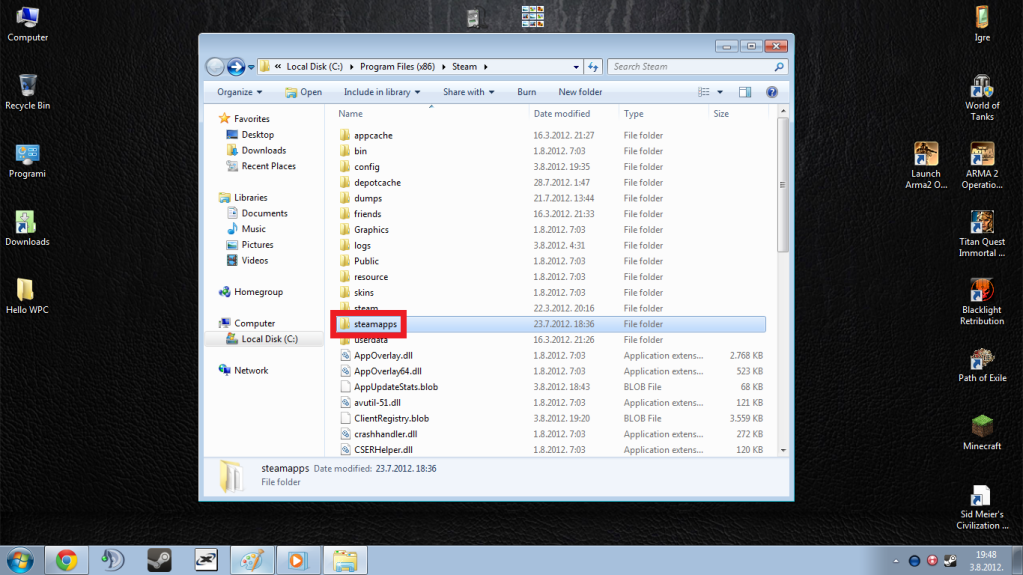This screenshot has height=575, width=1023.
Task: Open the Windows Start menu
Action: click(20, 560)
